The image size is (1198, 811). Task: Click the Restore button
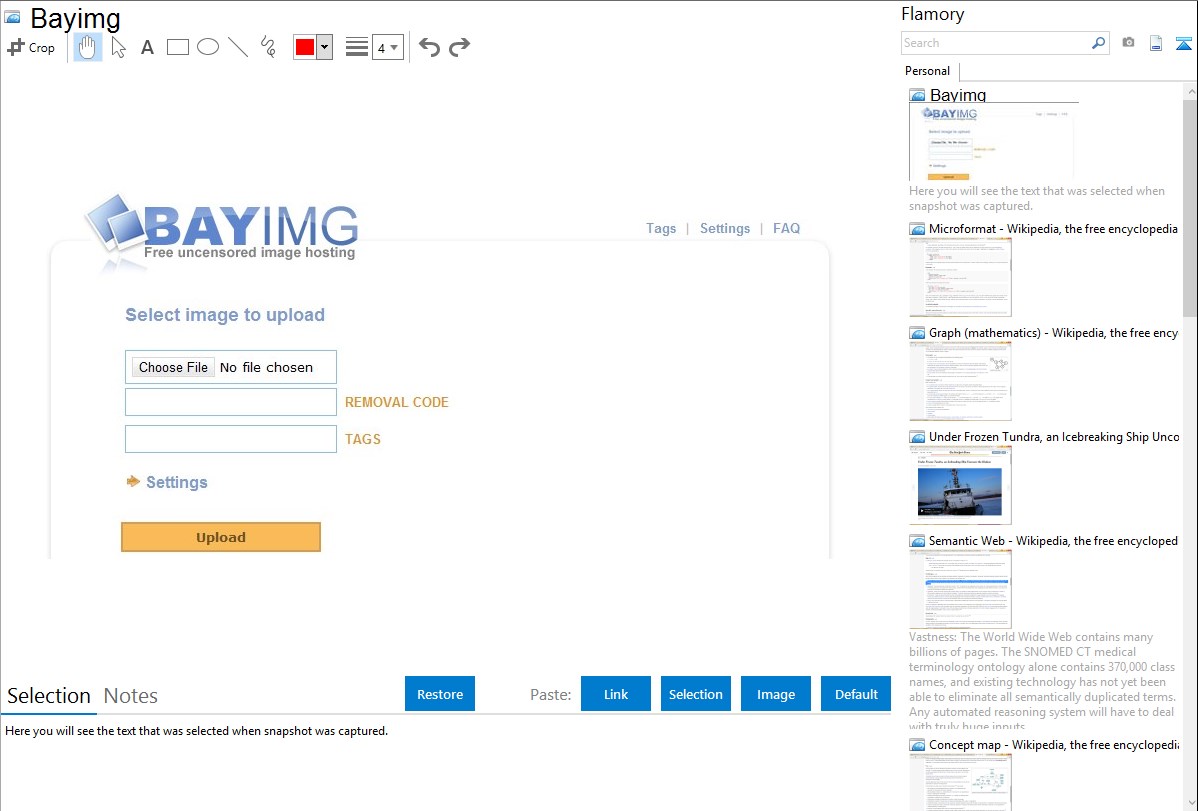click(440, 694)
